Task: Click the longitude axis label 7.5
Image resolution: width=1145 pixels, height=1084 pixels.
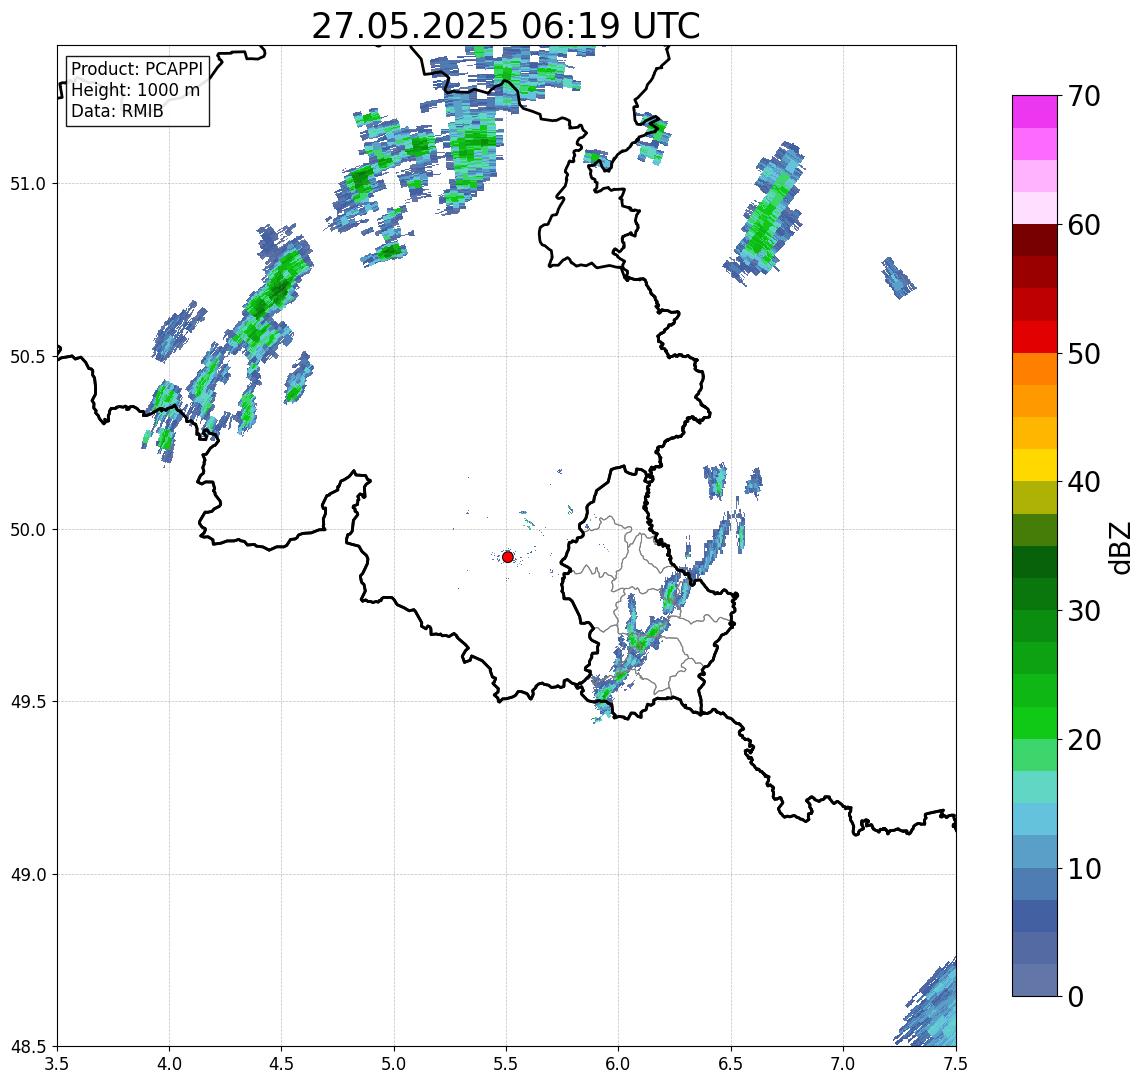Action: point(955,1064)
